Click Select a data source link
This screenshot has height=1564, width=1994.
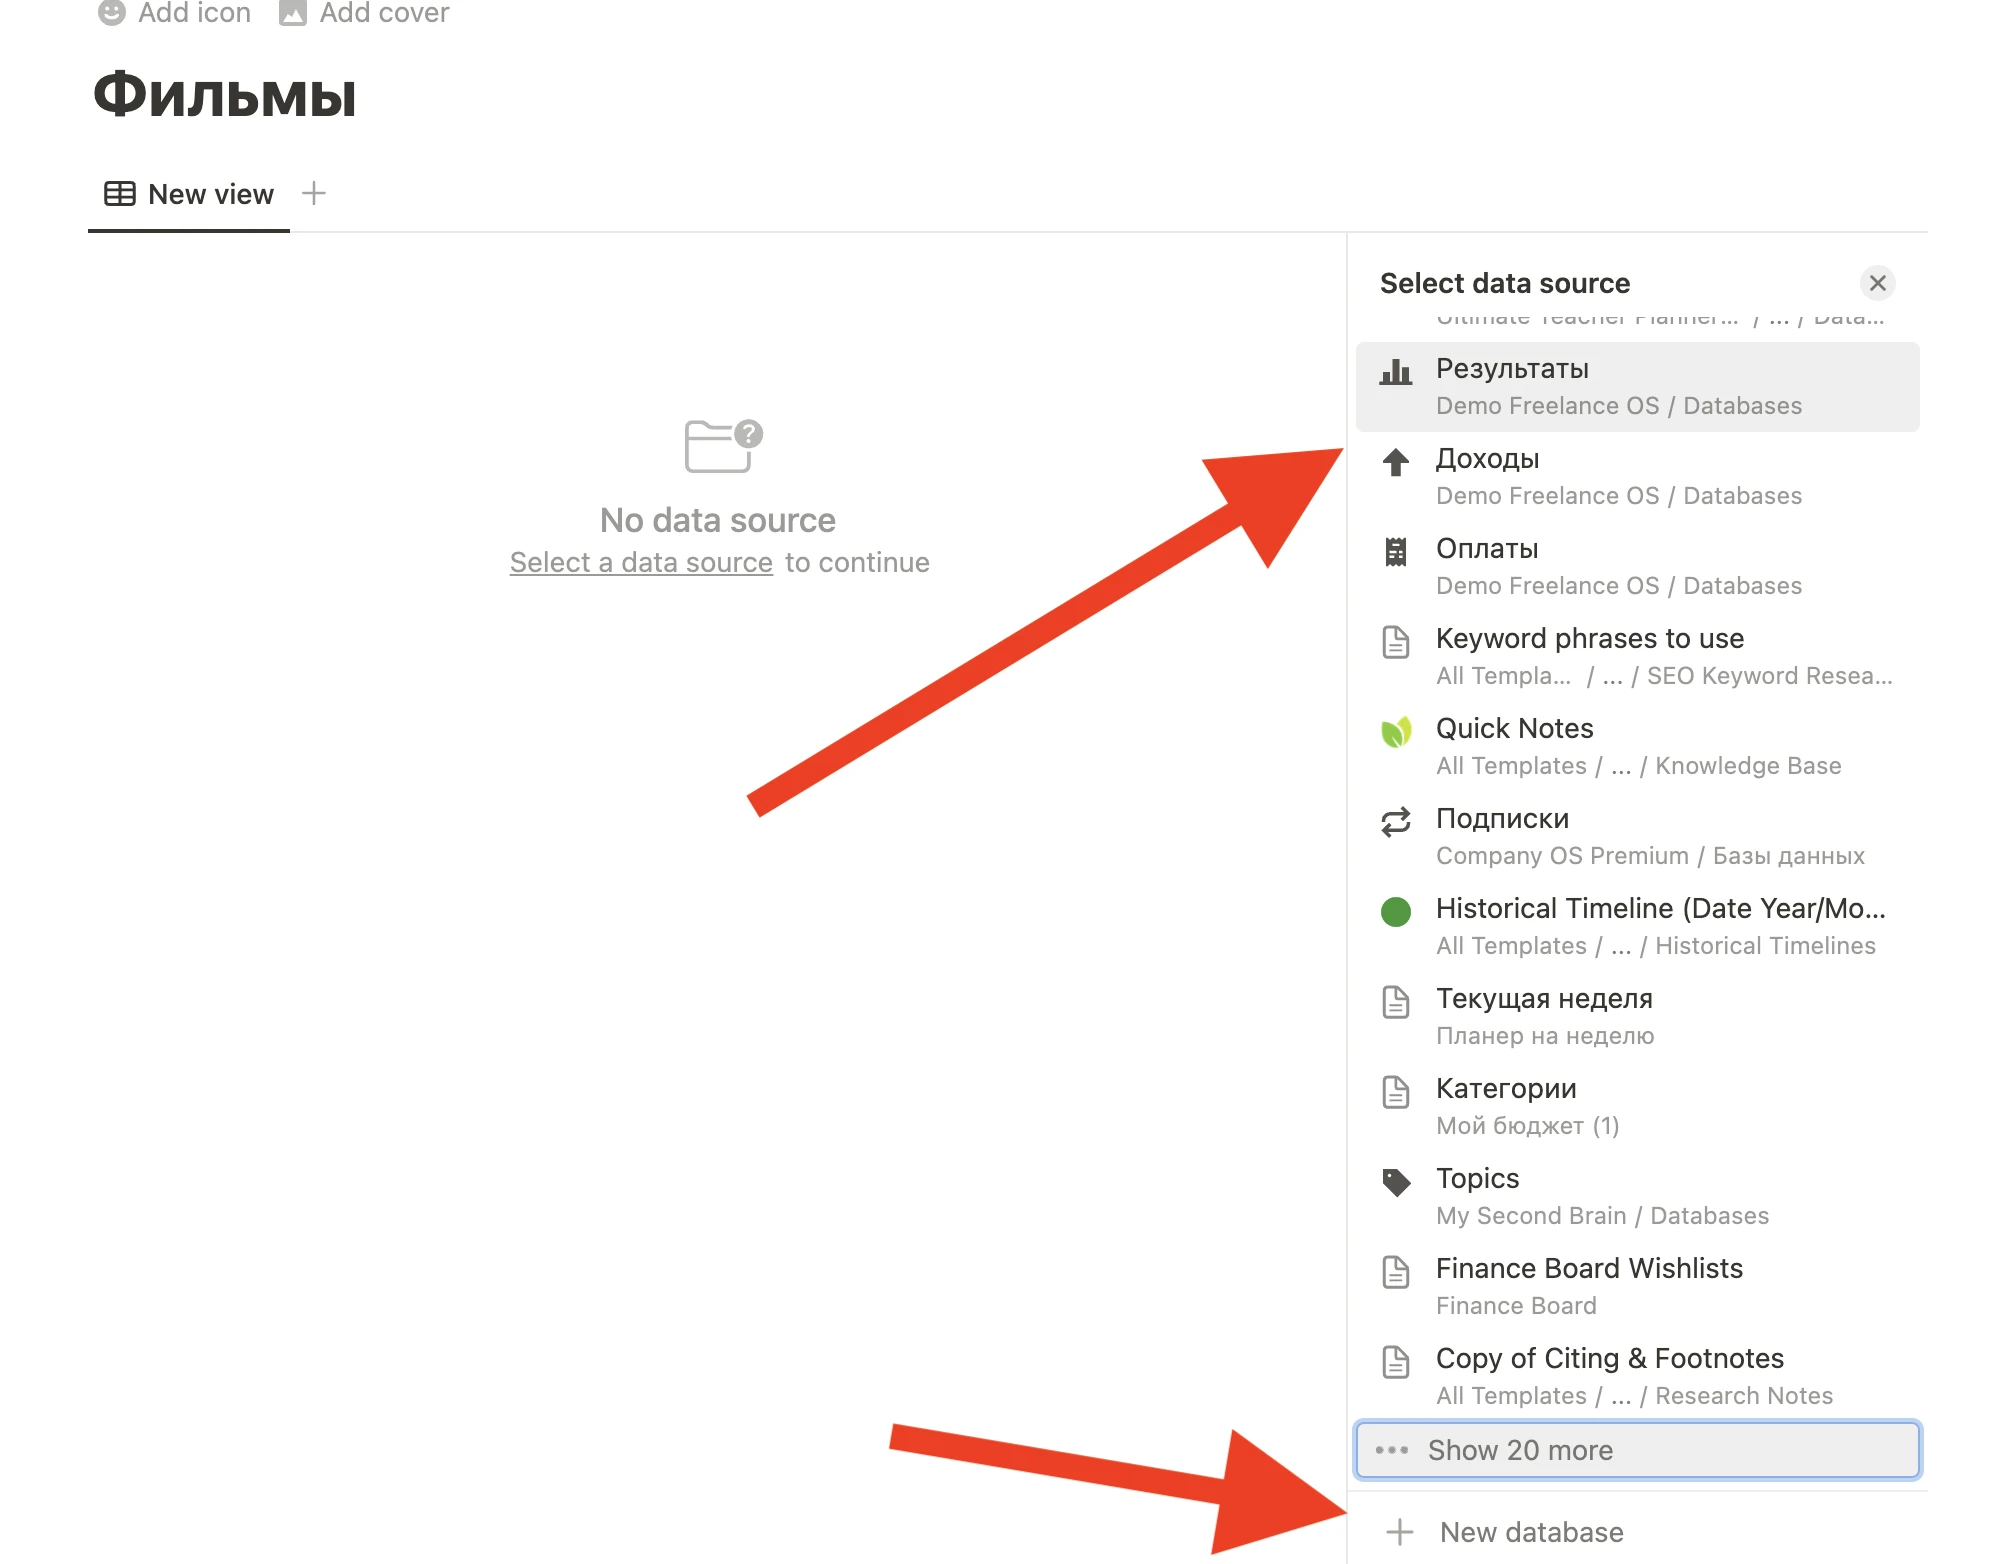point(641,563)
